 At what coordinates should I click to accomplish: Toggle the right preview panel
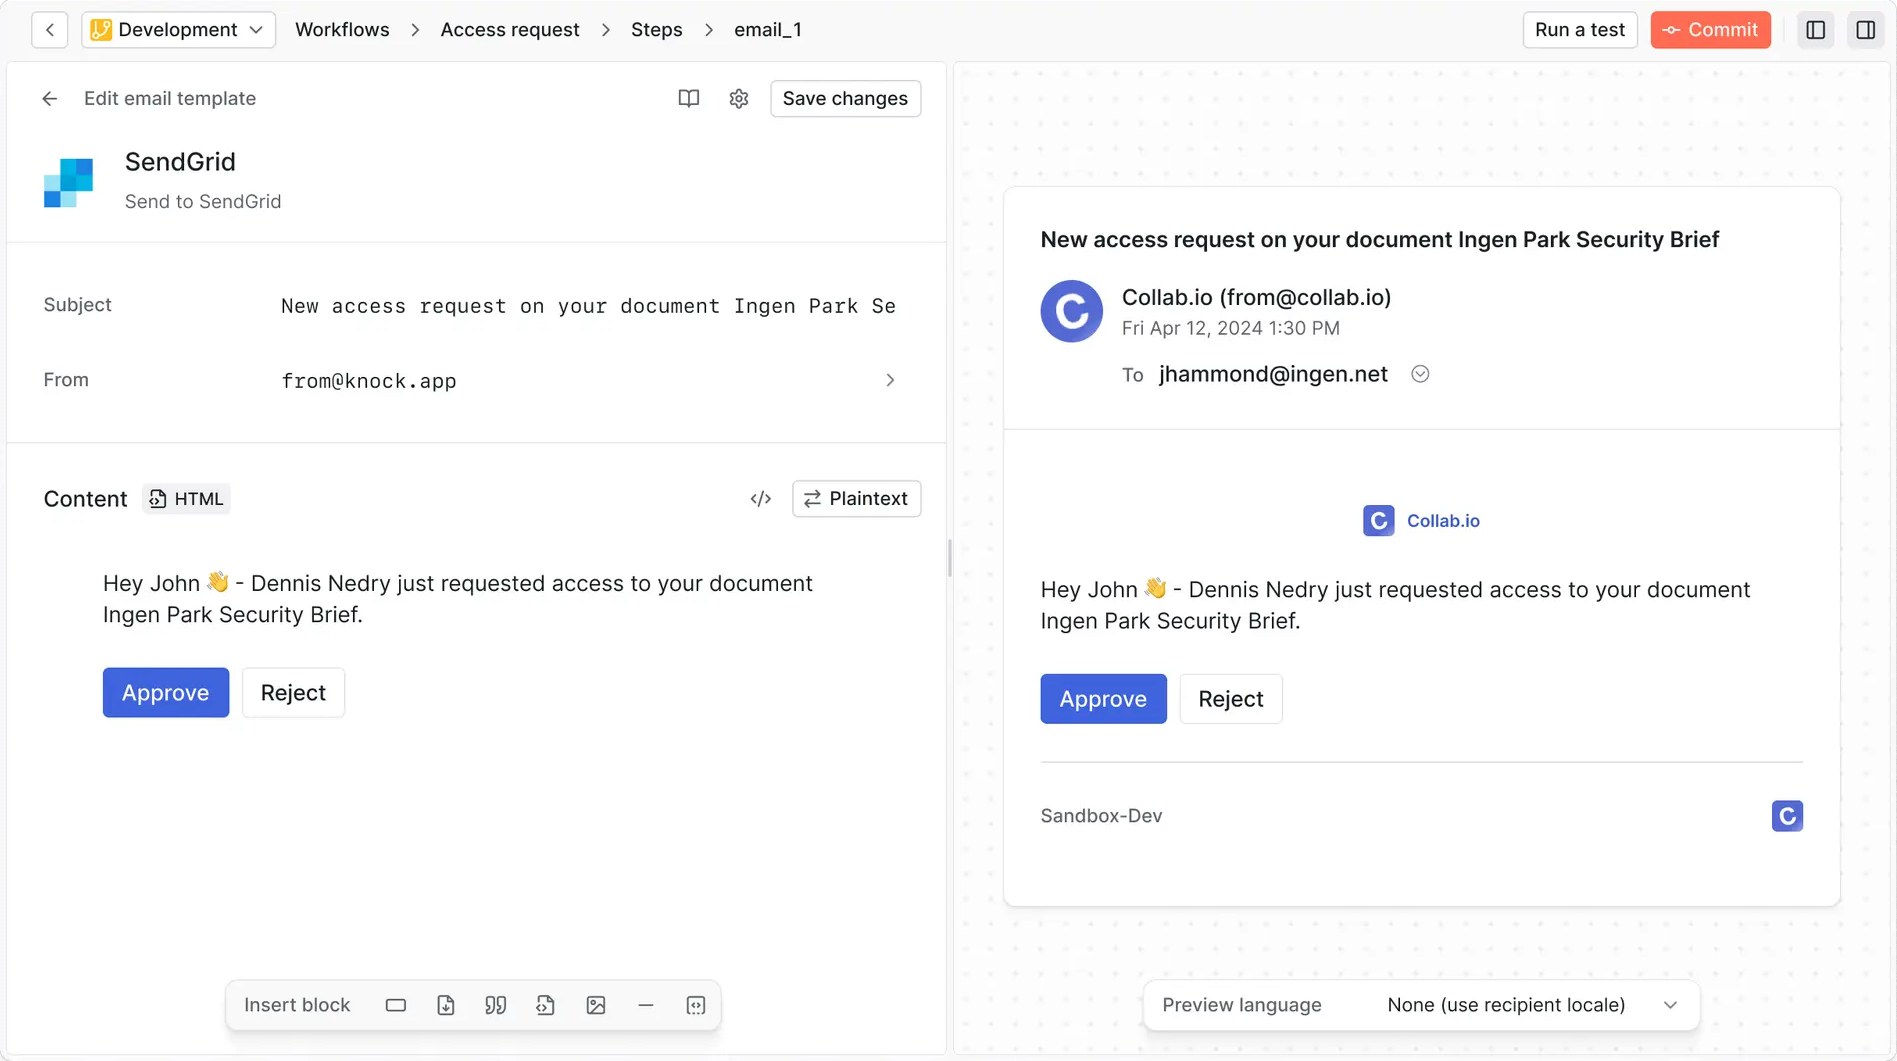(x=1865, y=29)
